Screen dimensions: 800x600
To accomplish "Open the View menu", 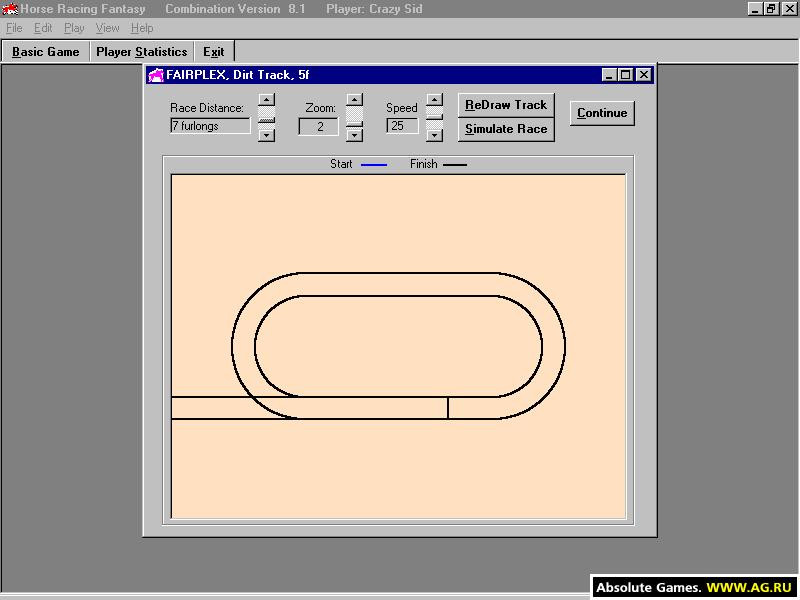I will [107, 28].
